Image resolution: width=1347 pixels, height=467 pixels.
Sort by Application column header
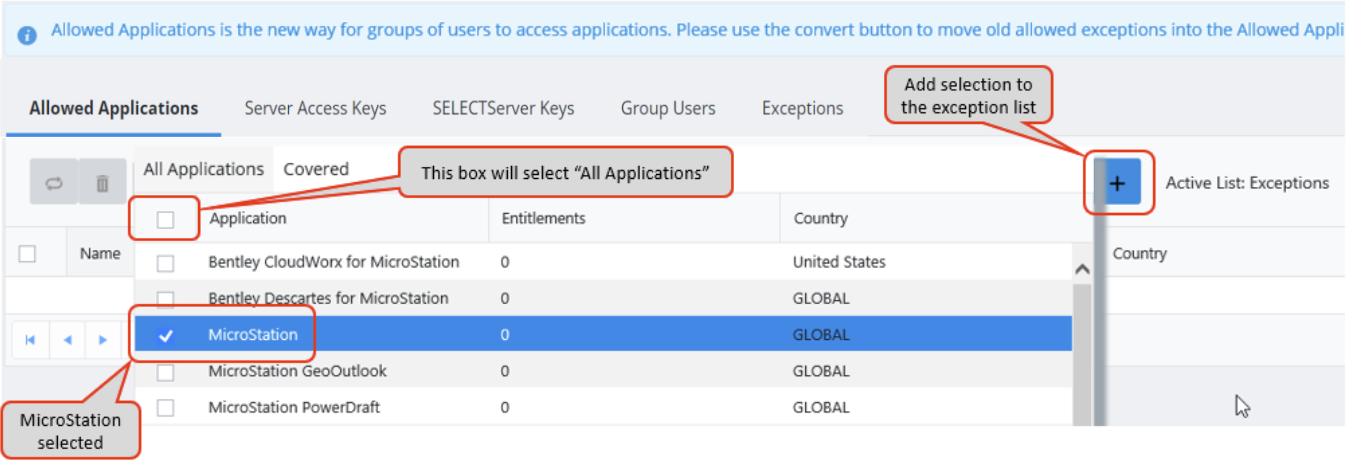247,218
